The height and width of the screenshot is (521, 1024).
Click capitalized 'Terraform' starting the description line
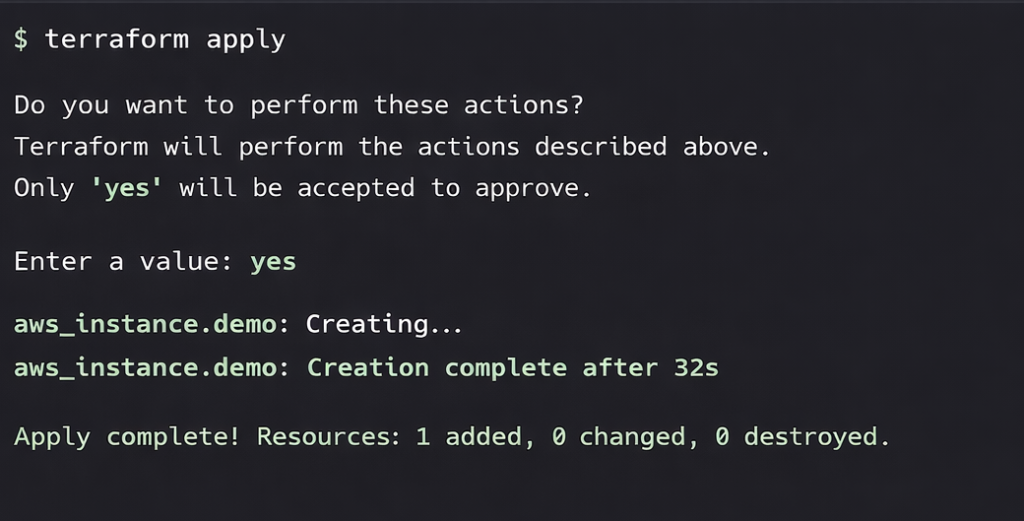click(x=81, y=147)
